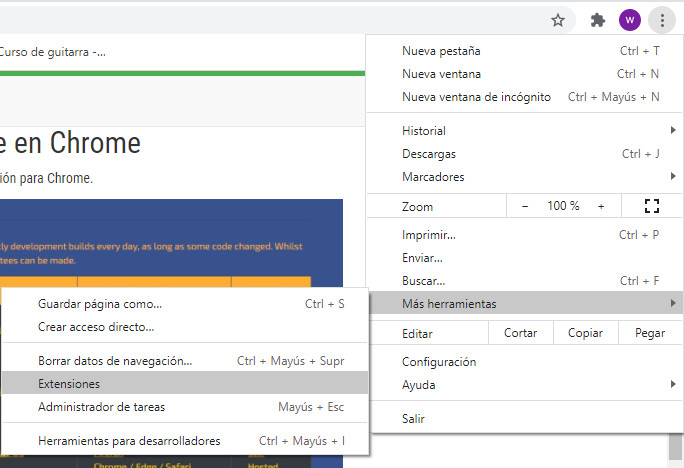Click the Copiar button

point(585,333)
